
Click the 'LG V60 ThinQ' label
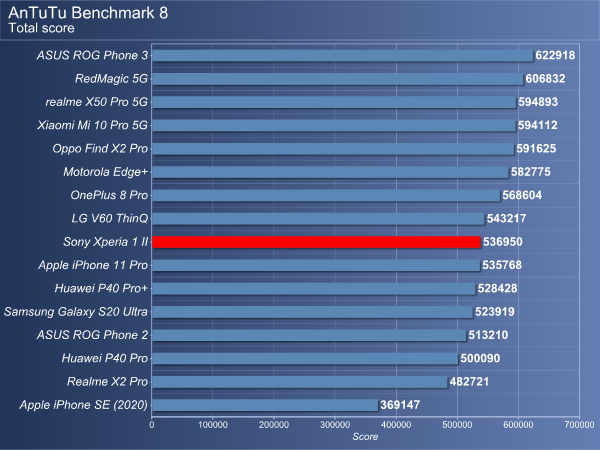pos(109,218)
